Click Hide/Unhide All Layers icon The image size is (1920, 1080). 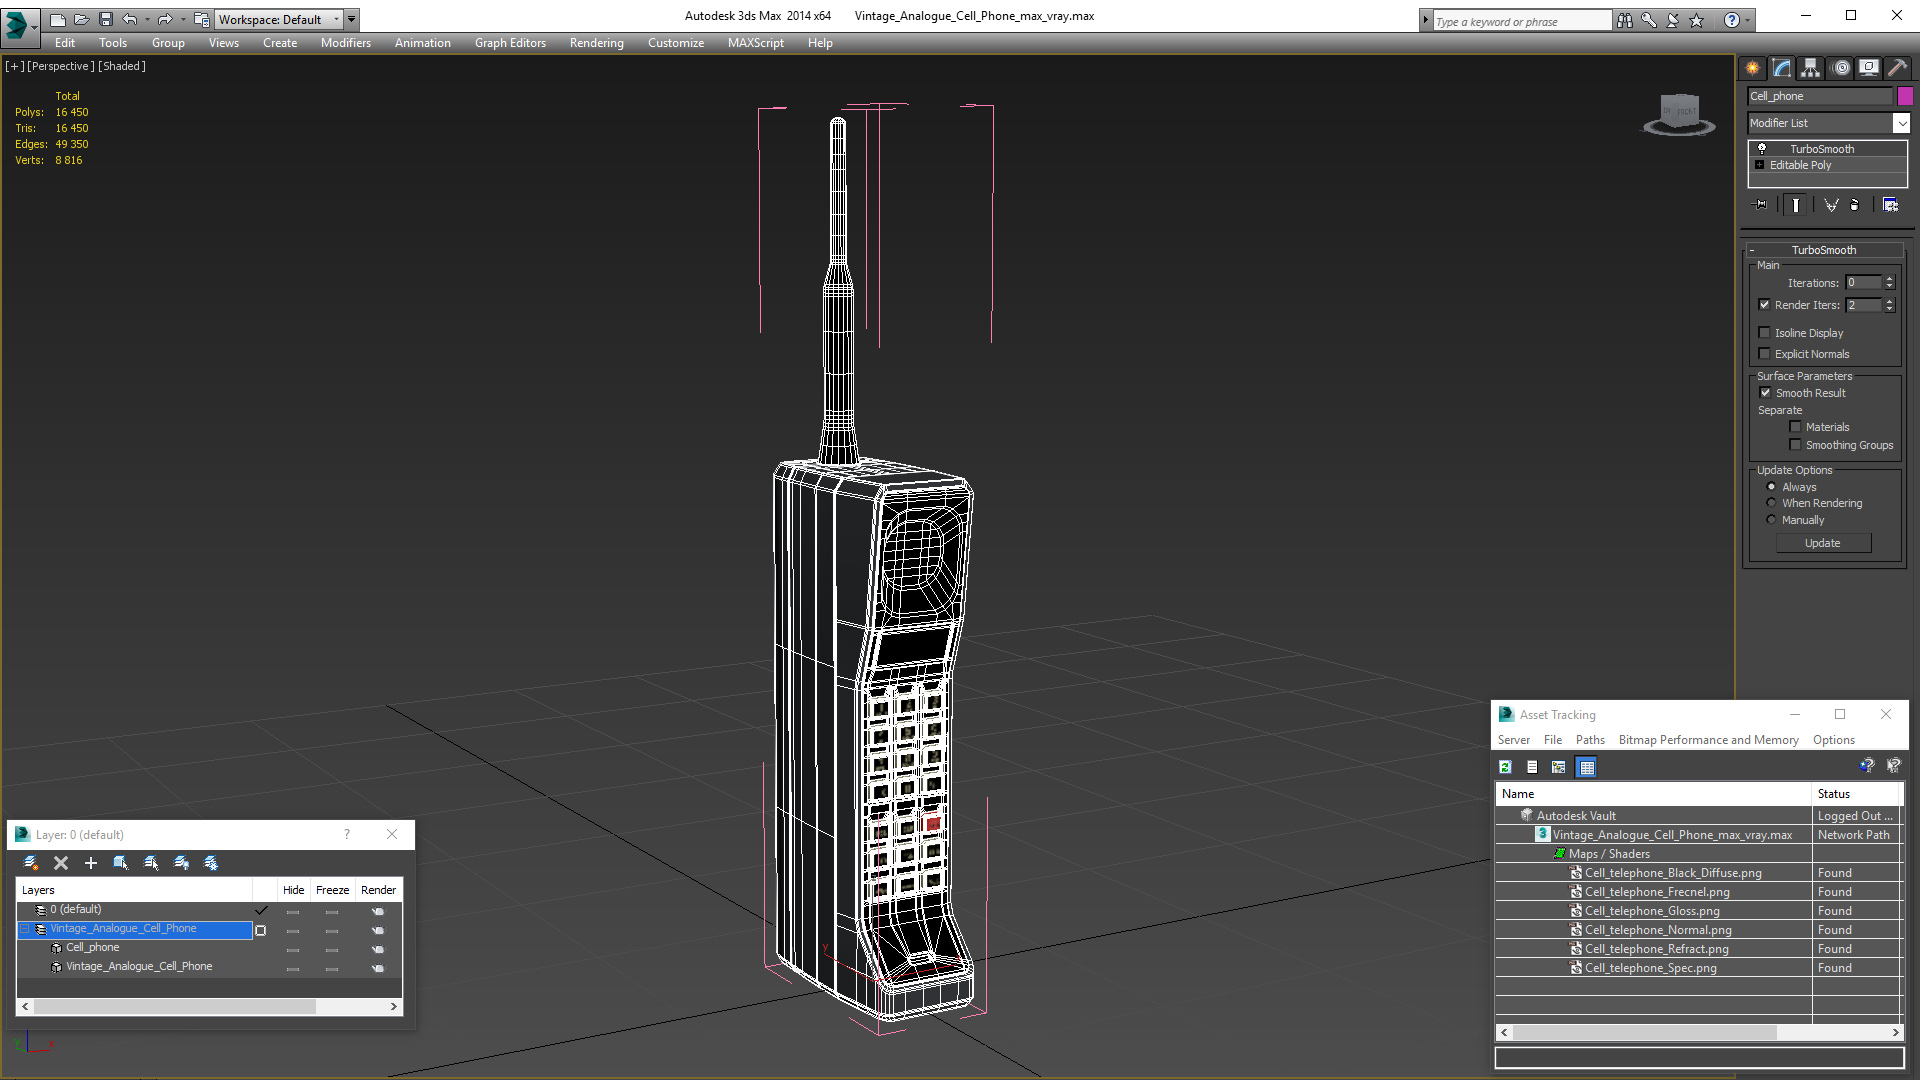181,863
